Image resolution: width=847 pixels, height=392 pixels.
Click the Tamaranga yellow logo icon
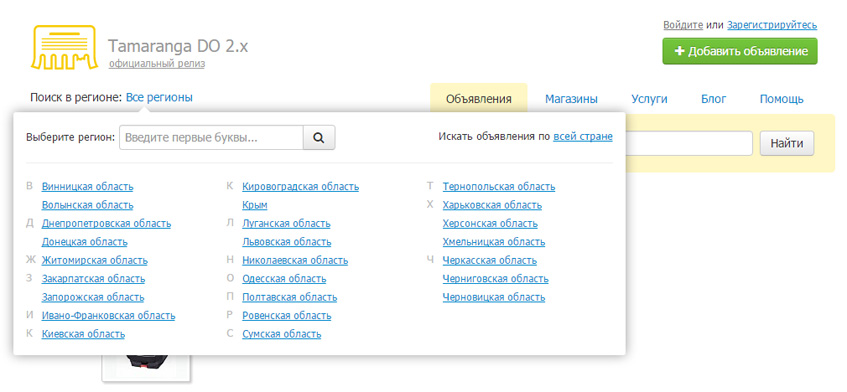click(x=64, y=48)
